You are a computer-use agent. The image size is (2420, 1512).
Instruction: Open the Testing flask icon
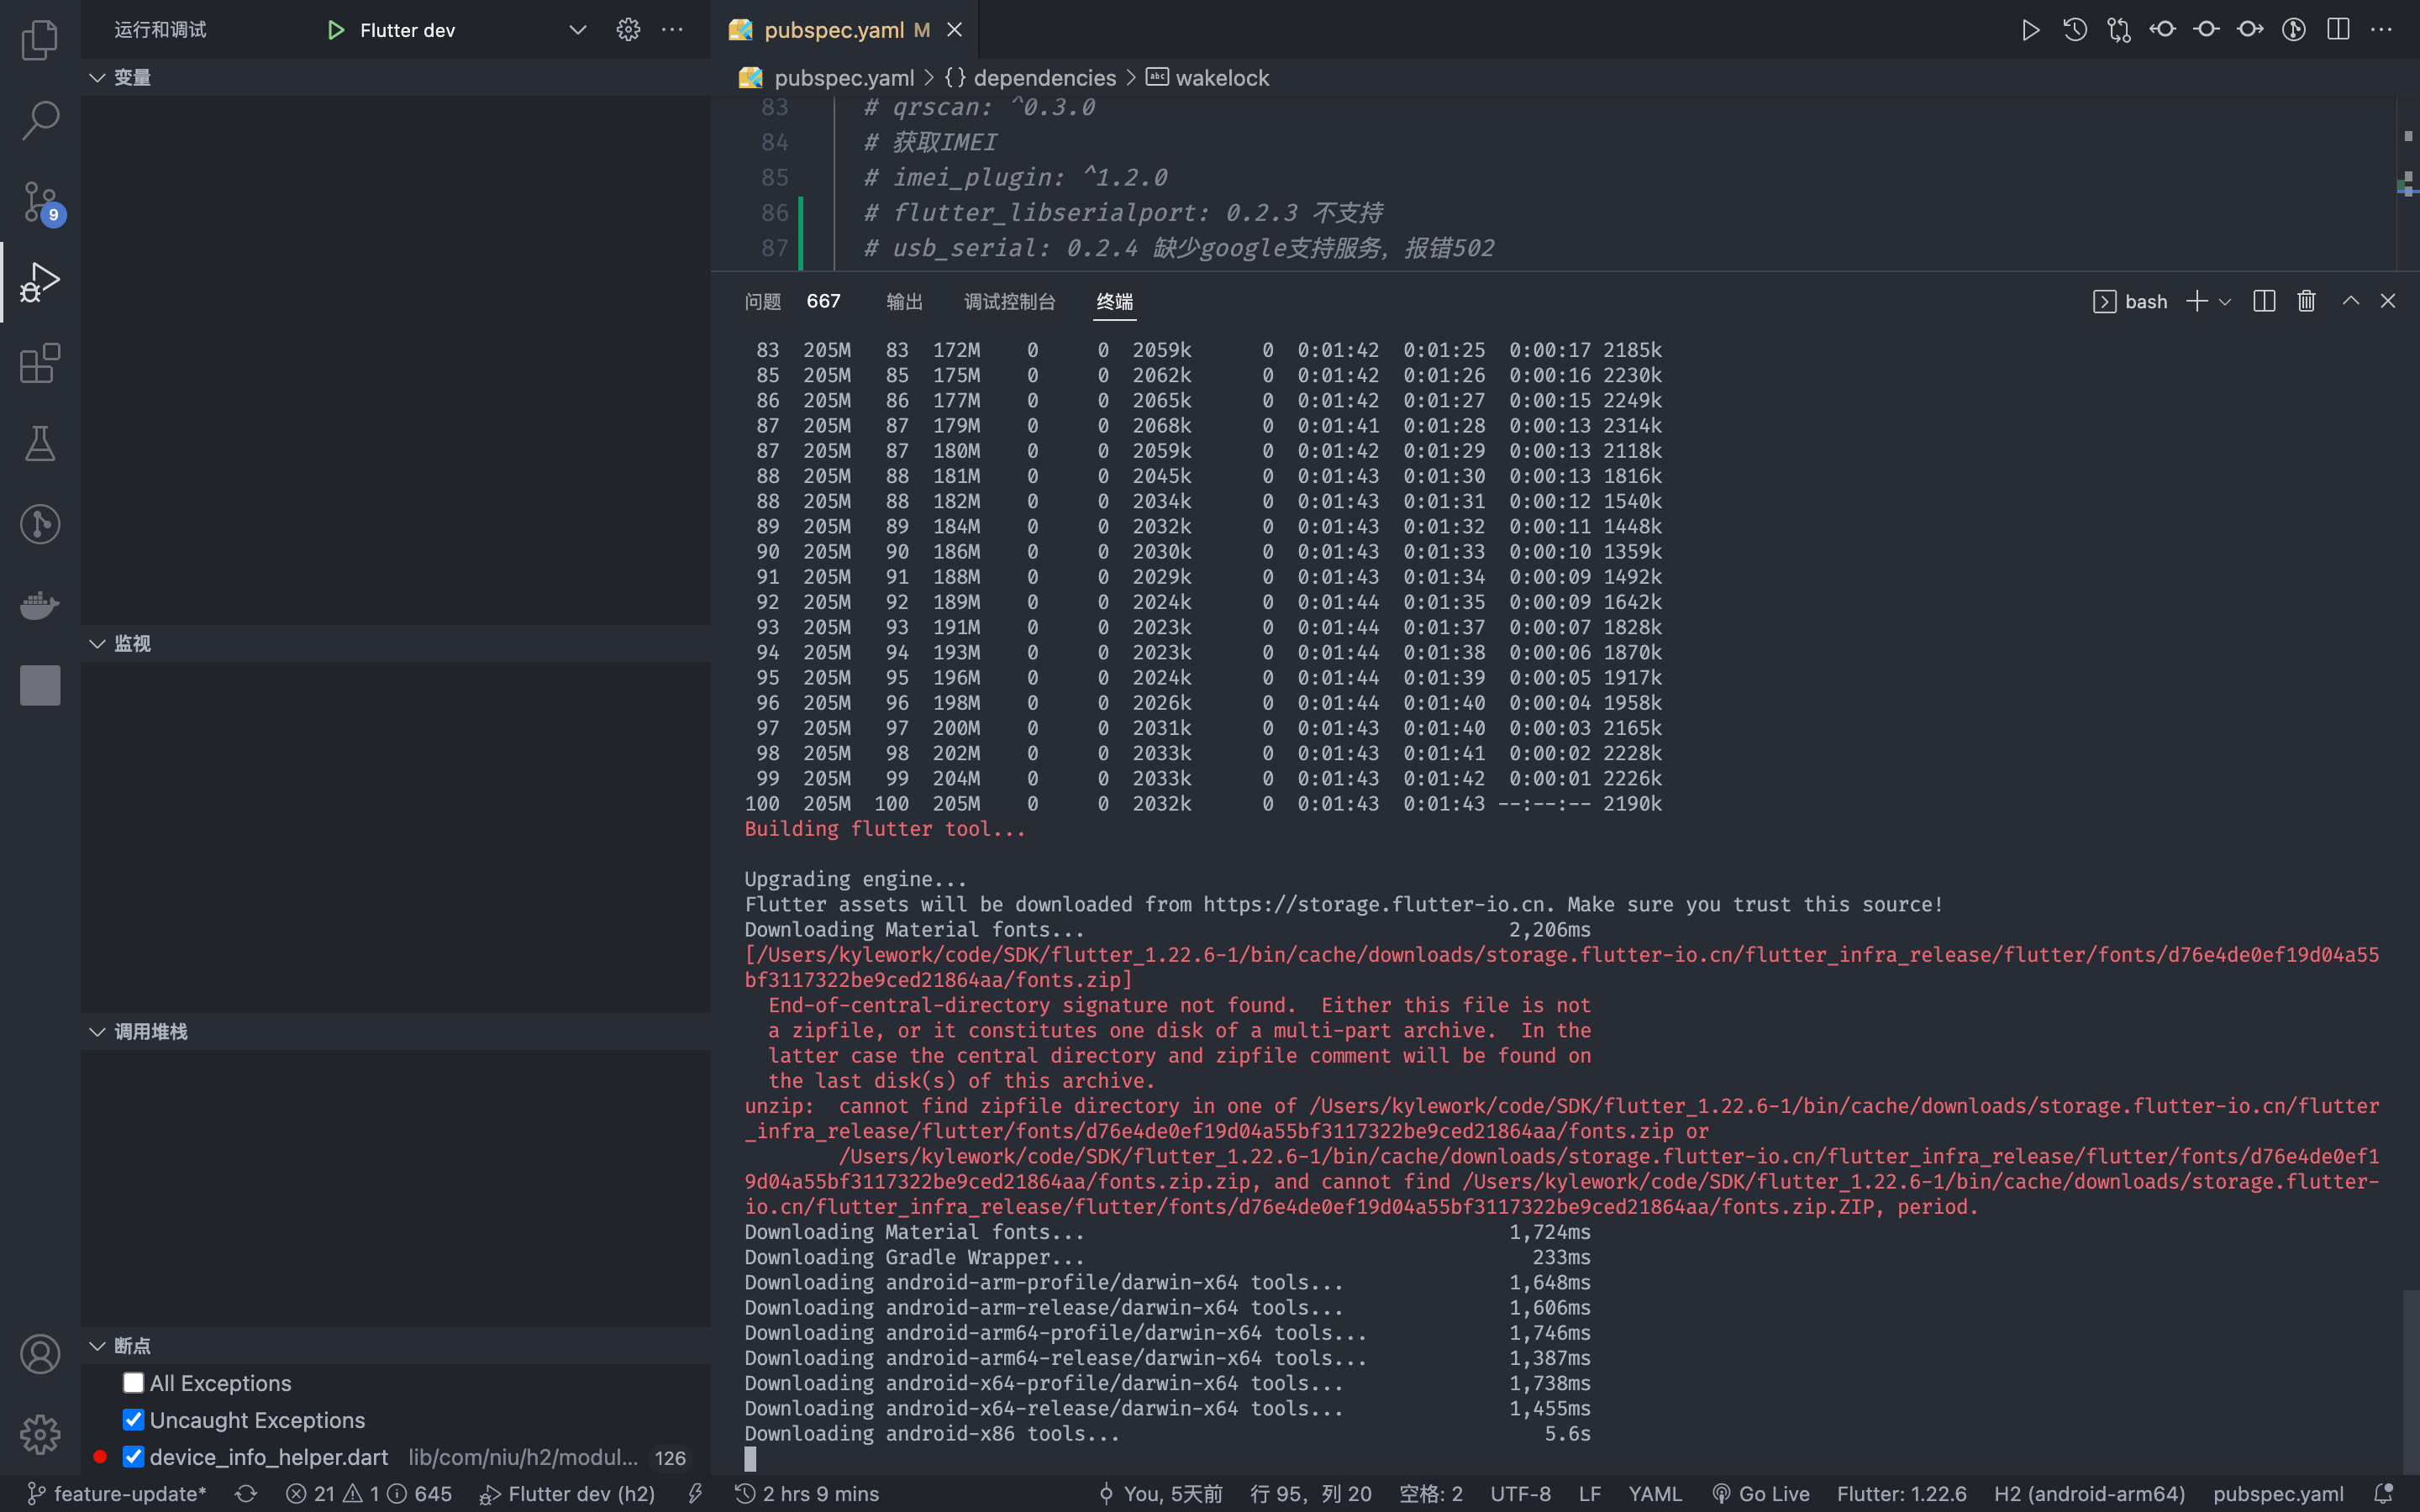(40, 444)
